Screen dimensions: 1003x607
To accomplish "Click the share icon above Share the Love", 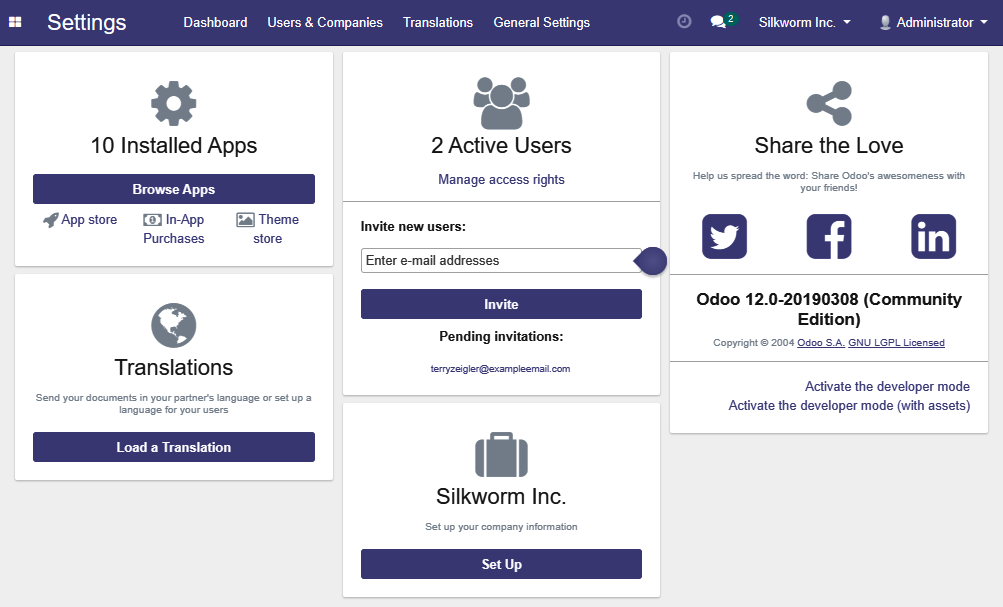I will pos(829,103).
